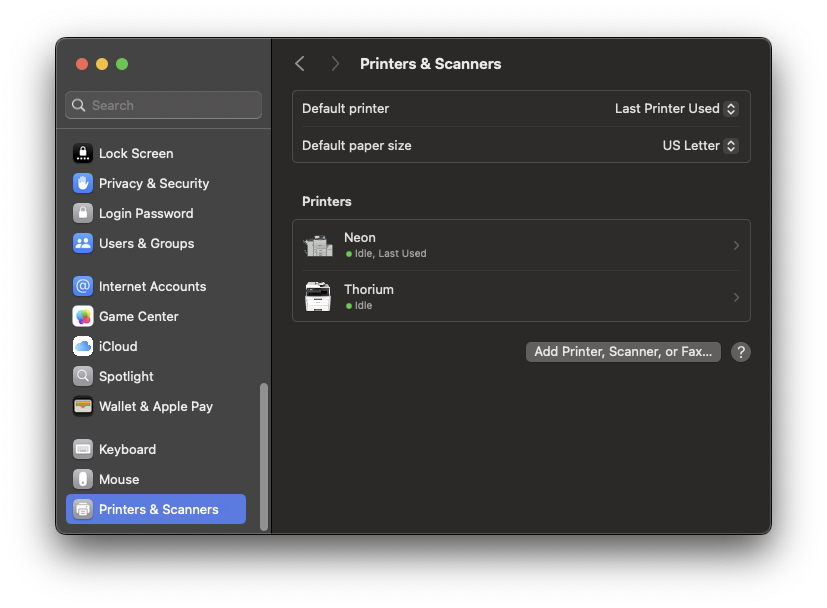Click the Wallet & Apple Pay card icon

pos(83,407)
